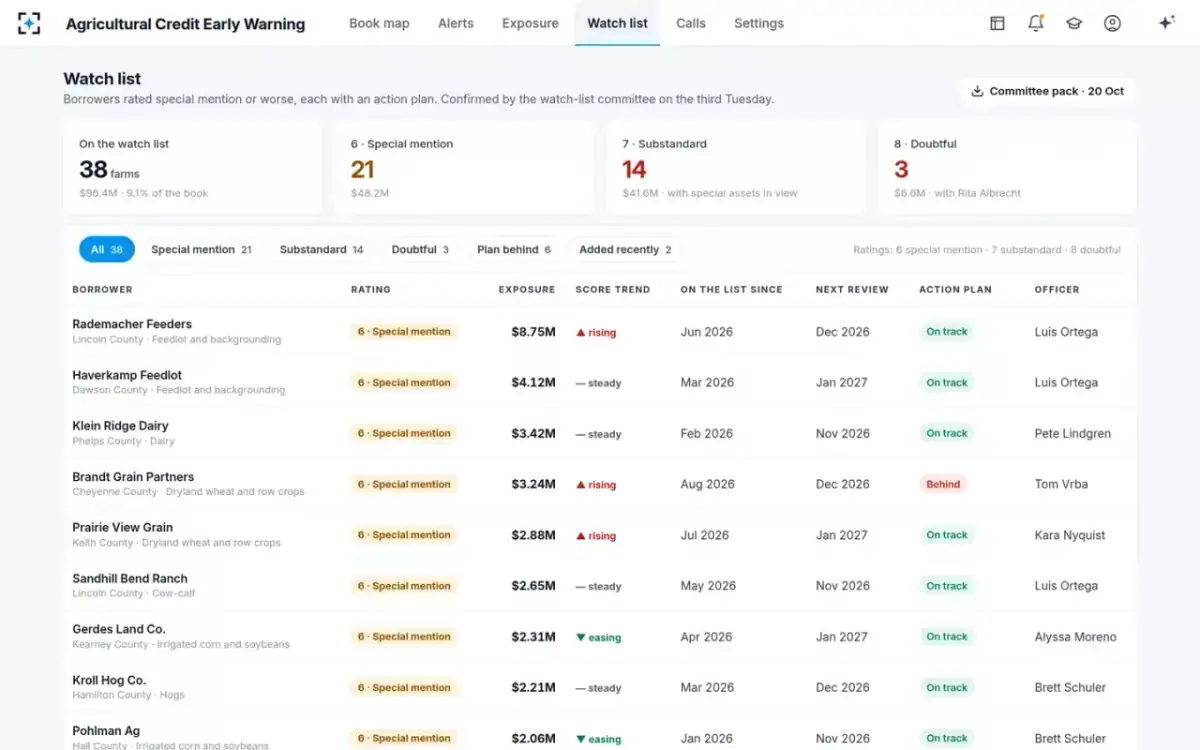Open the layout panel icon
The height and width of the screenshot is (750, 1200).
click(x=997, y=23)
